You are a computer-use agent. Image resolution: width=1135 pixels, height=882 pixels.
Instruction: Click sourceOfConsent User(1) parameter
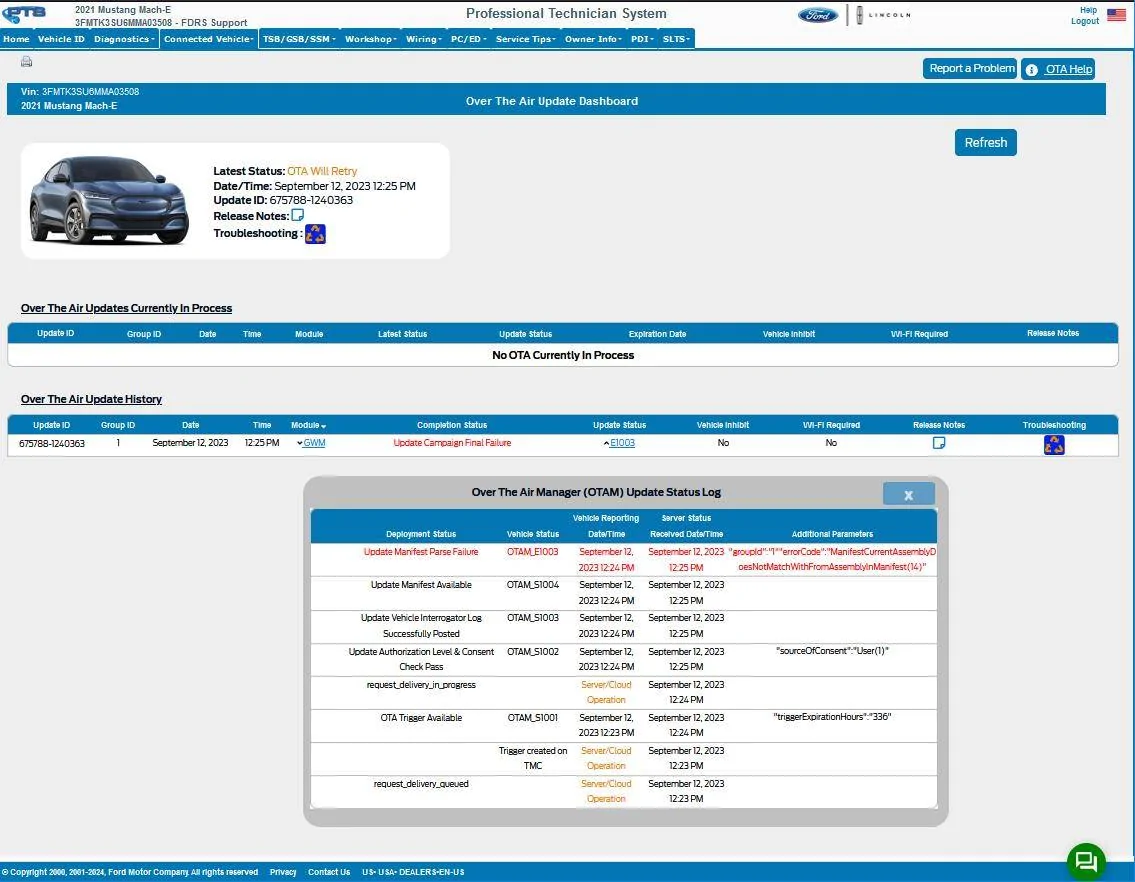(x=832, y=651)
